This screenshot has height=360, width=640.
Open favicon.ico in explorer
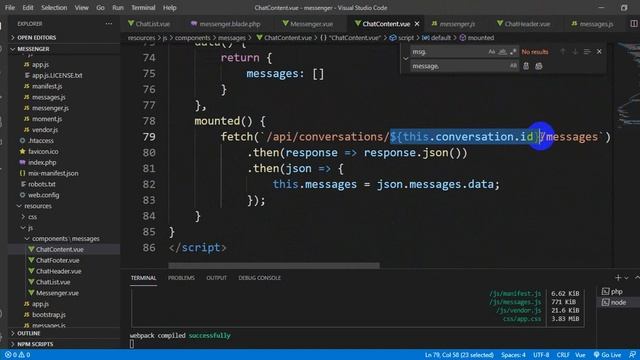click(43, 151)
